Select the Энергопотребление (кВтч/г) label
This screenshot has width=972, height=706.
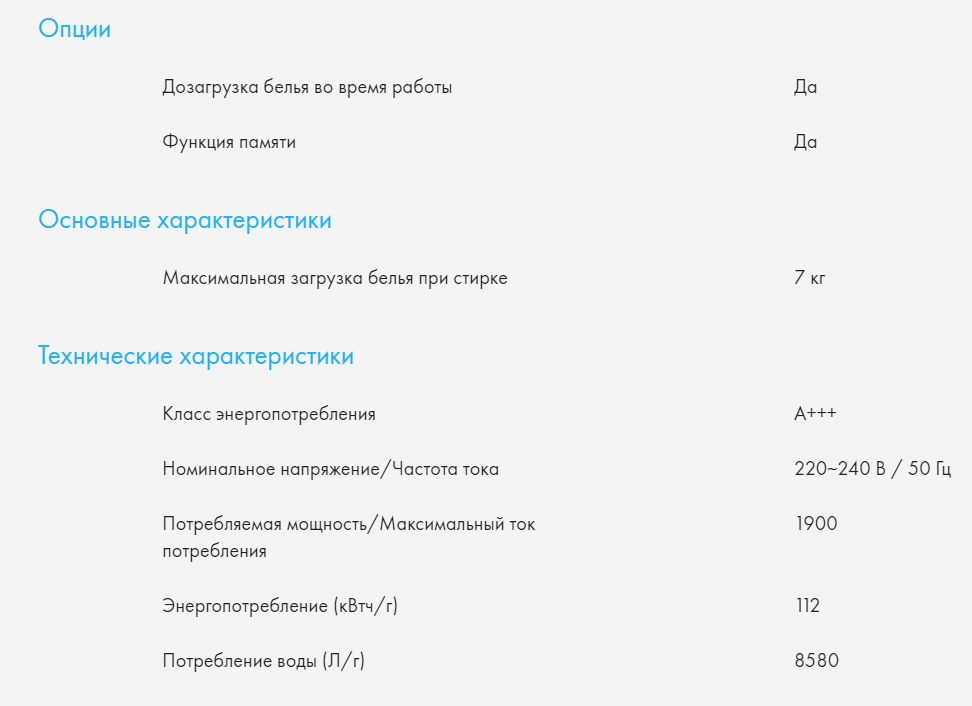[x=280, y=606]
